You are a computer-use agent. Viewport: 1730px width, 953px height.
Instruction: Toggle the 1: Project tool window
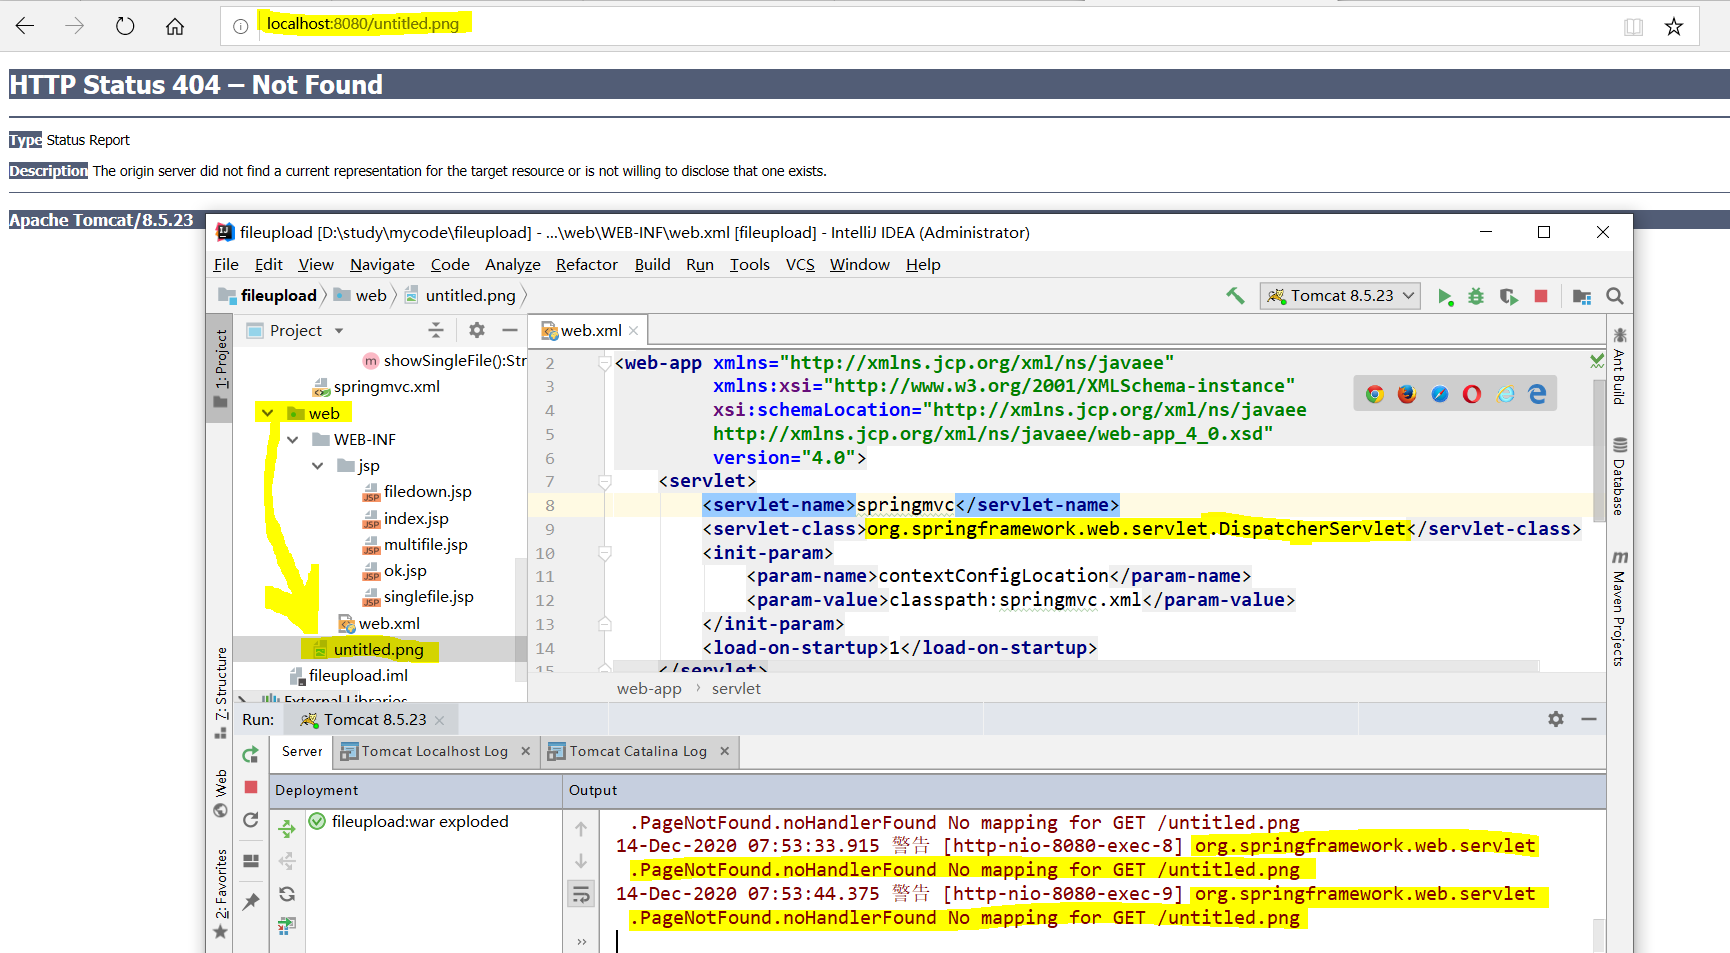pos(220,369)
